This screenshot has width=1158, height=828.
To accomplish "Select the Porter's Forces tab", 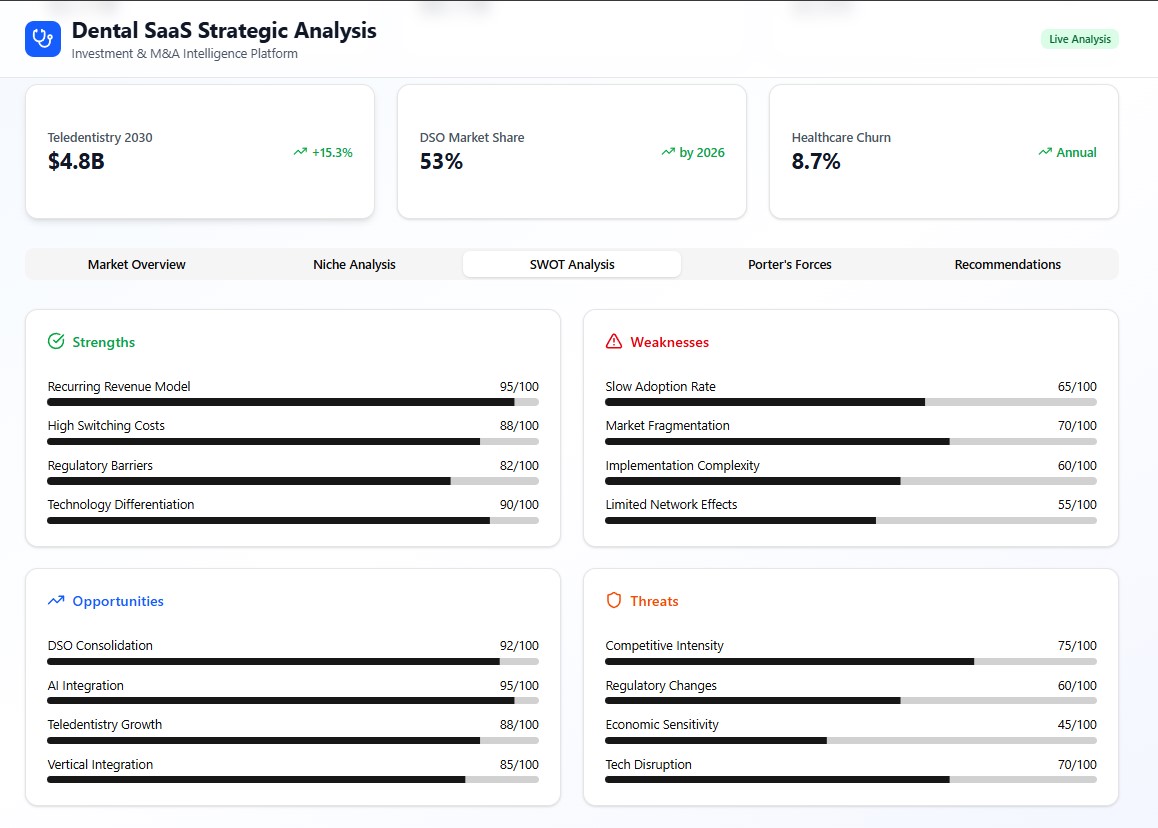I will click(x=790, y=265).
